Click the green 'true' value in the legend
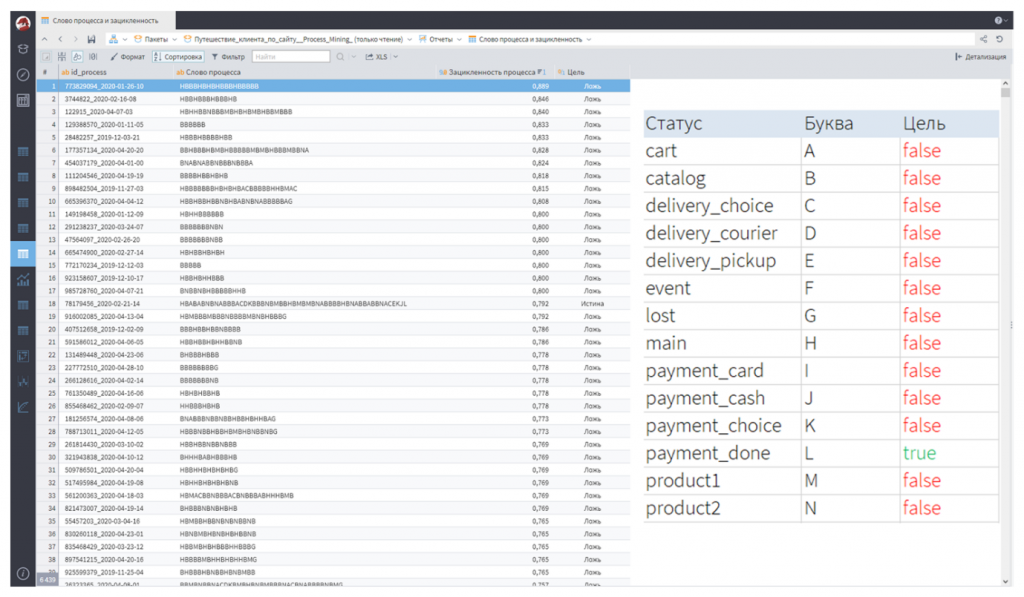Image resolution: width=1024 pixels, height=597 pixels. (x=919, y=453)
